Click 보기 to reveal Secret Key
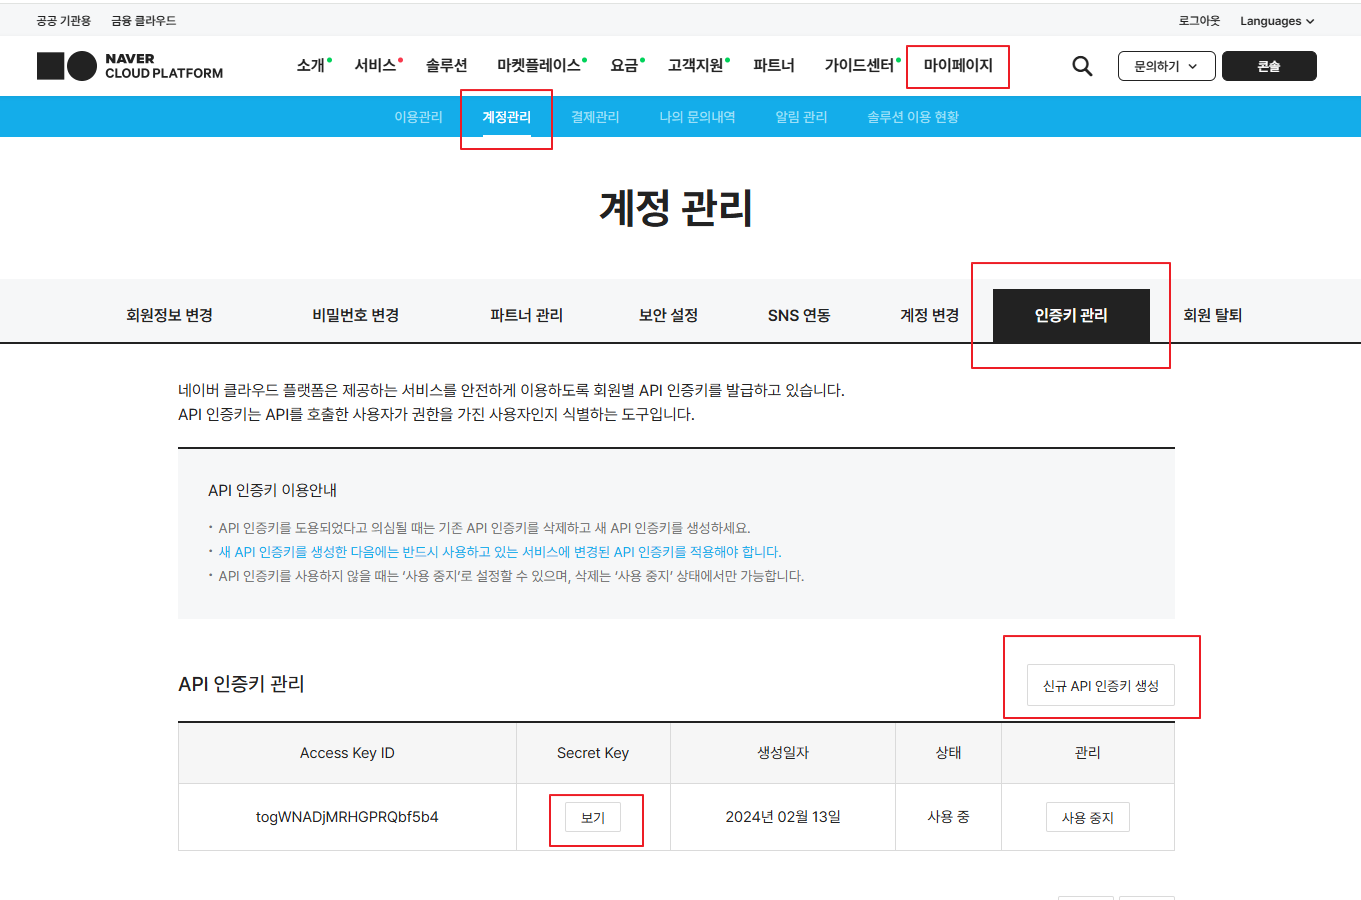This screenshot has width=1361, height=900. (x=593, y=817)
